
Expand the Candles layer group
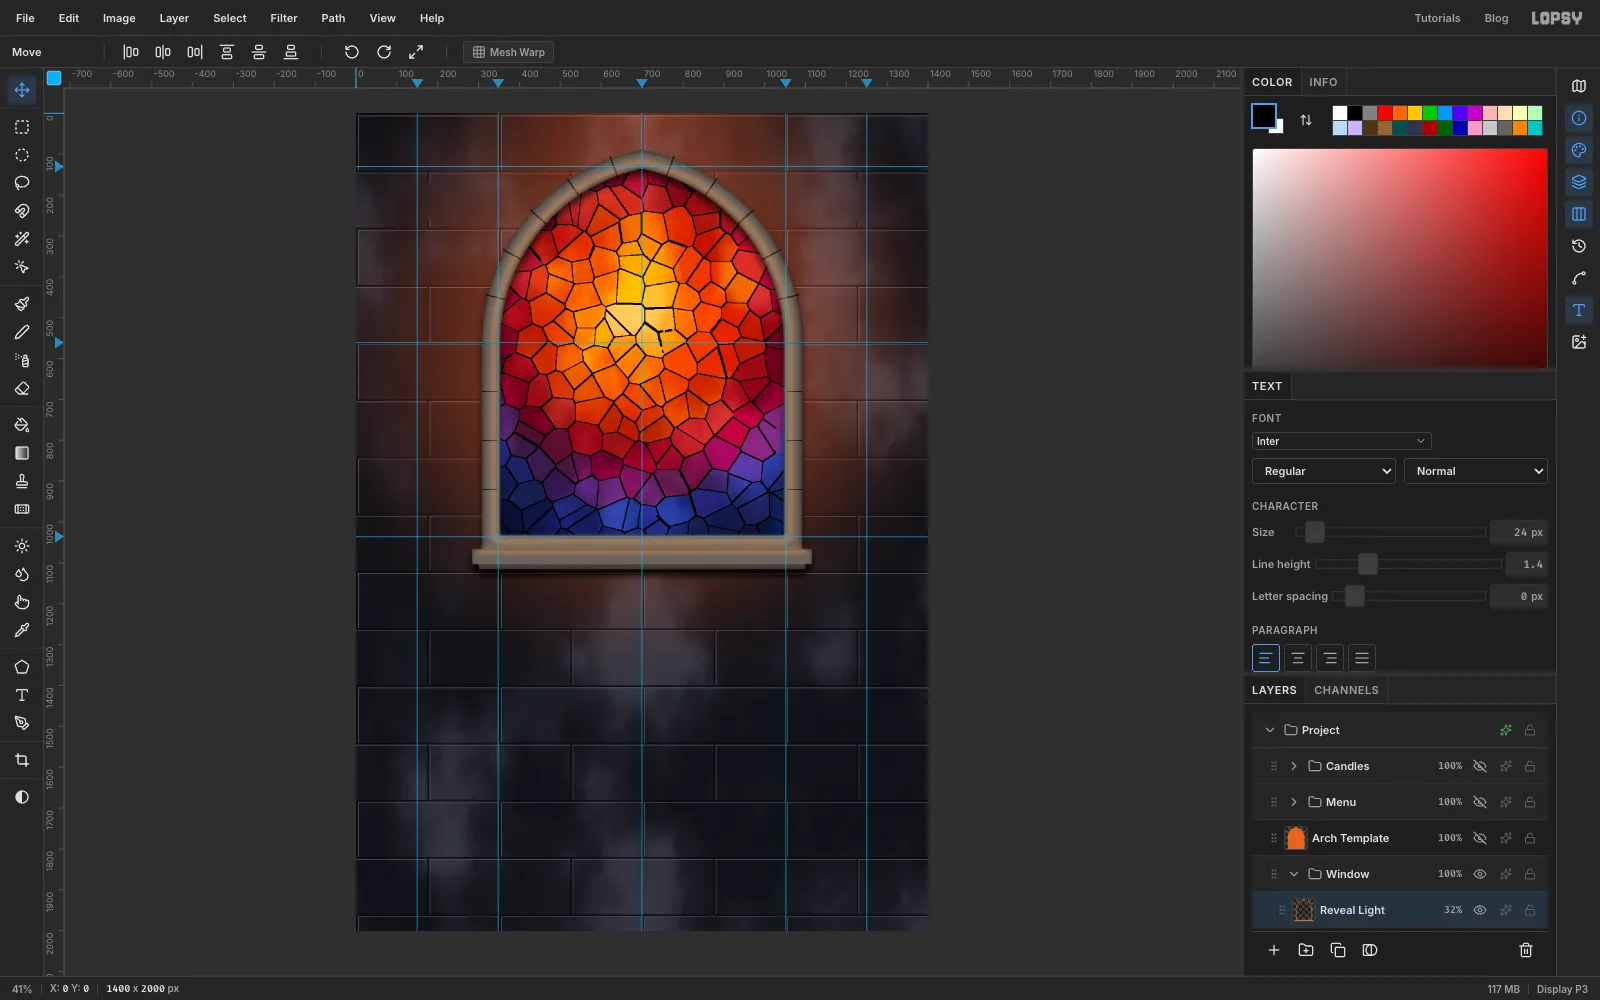click(x=1294, y=766)
